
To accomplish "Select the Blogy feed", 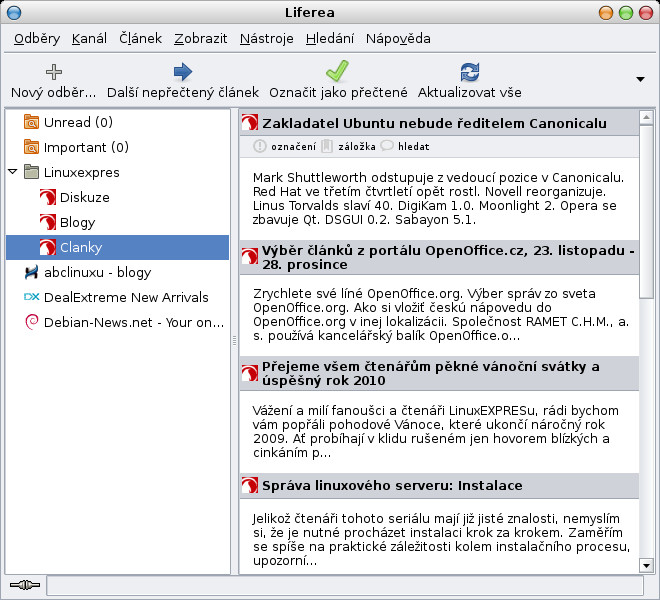I will point(117,222).
